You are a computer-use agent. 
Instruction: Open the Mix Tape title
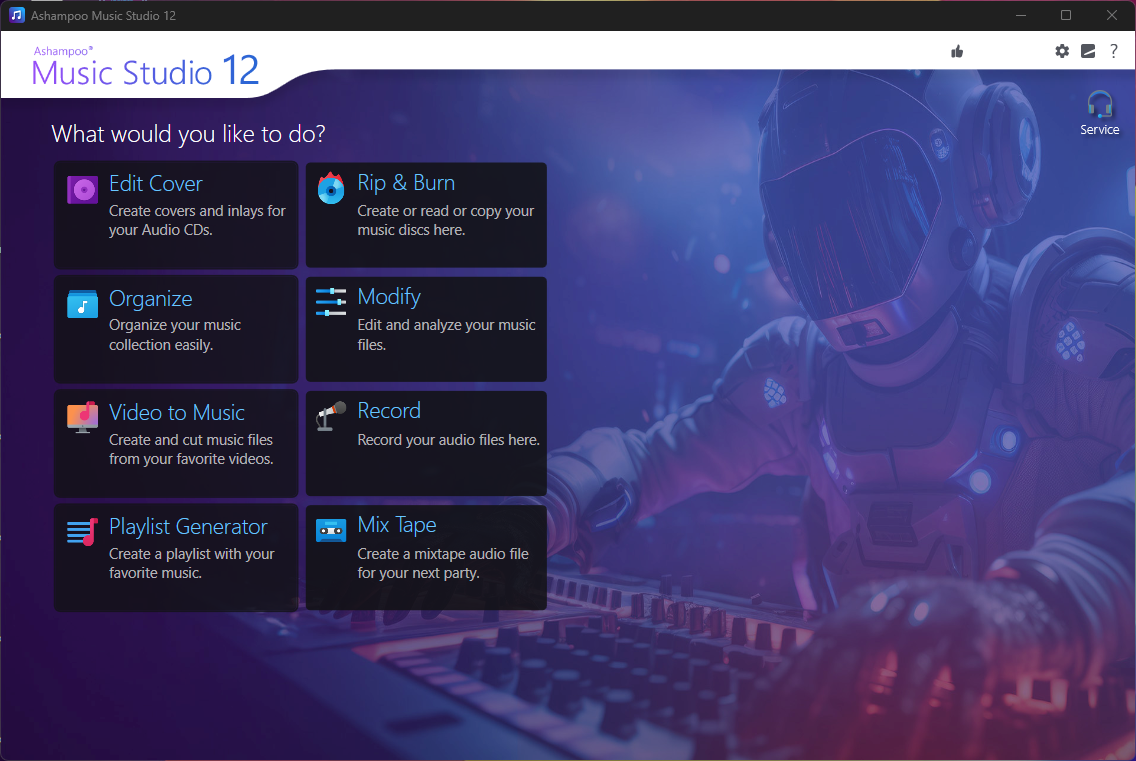click(397, 525)
